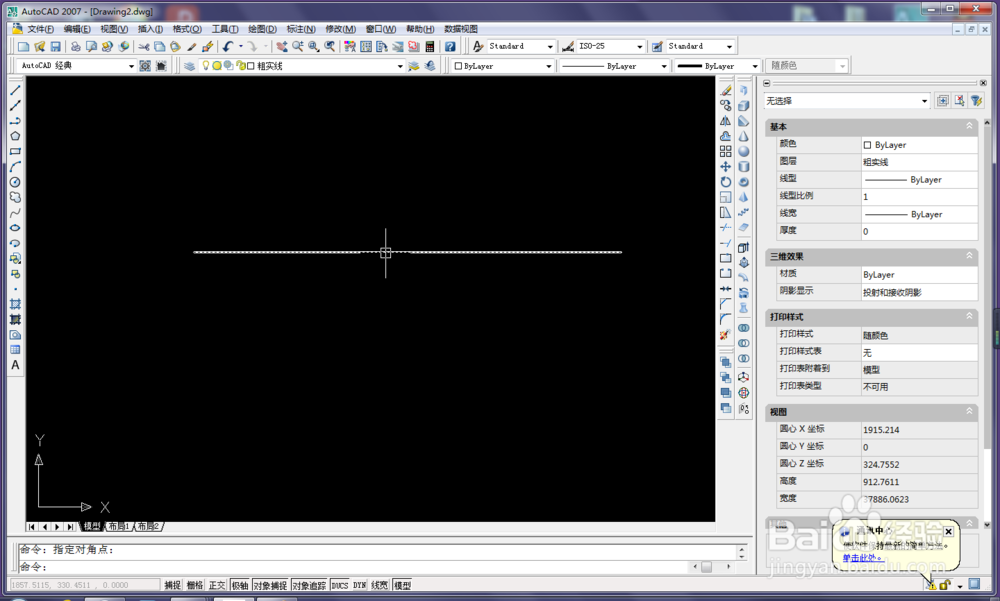Screen dimensions: 1000x601
Task: Select the Ellipse drawing tool
Action: (15, 228)
